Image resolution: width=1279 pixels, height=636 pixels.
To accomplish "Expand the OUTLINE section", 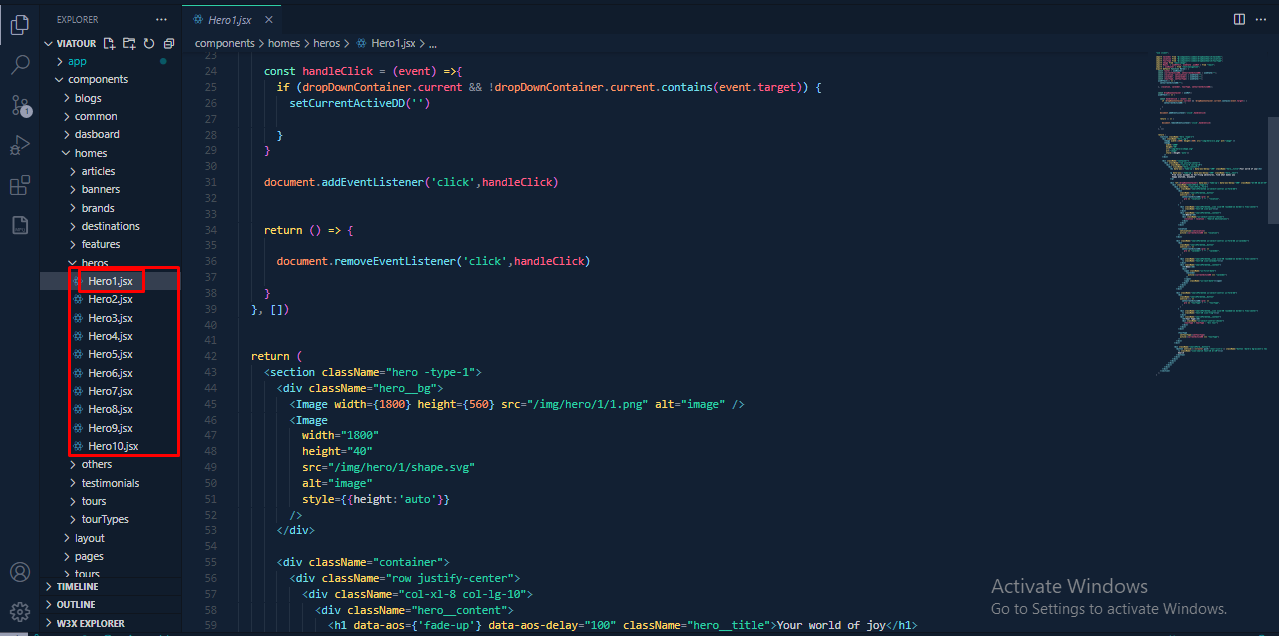I will click(76, 605).
